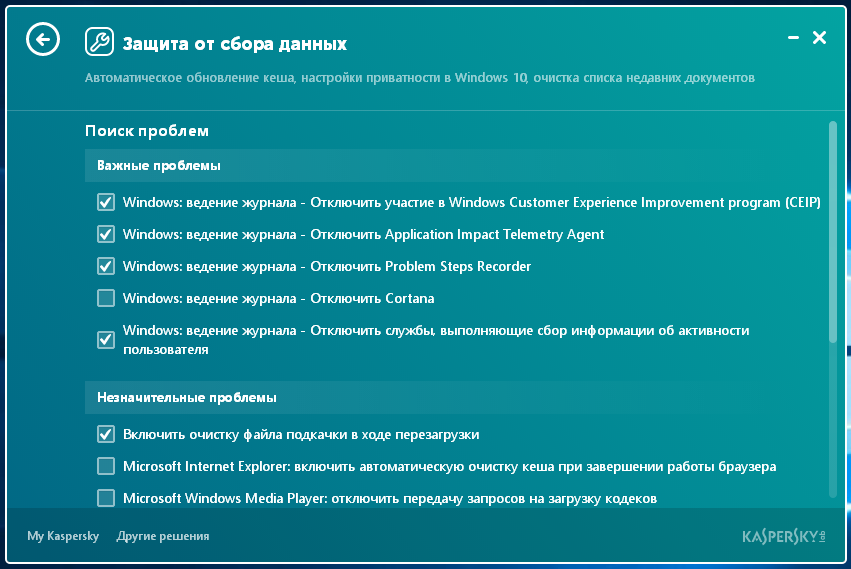The width and height of the screenshot is (851, 569).
Task: Uncheck Problem Steps Recorder checkbox
Action: click(106, 267)
